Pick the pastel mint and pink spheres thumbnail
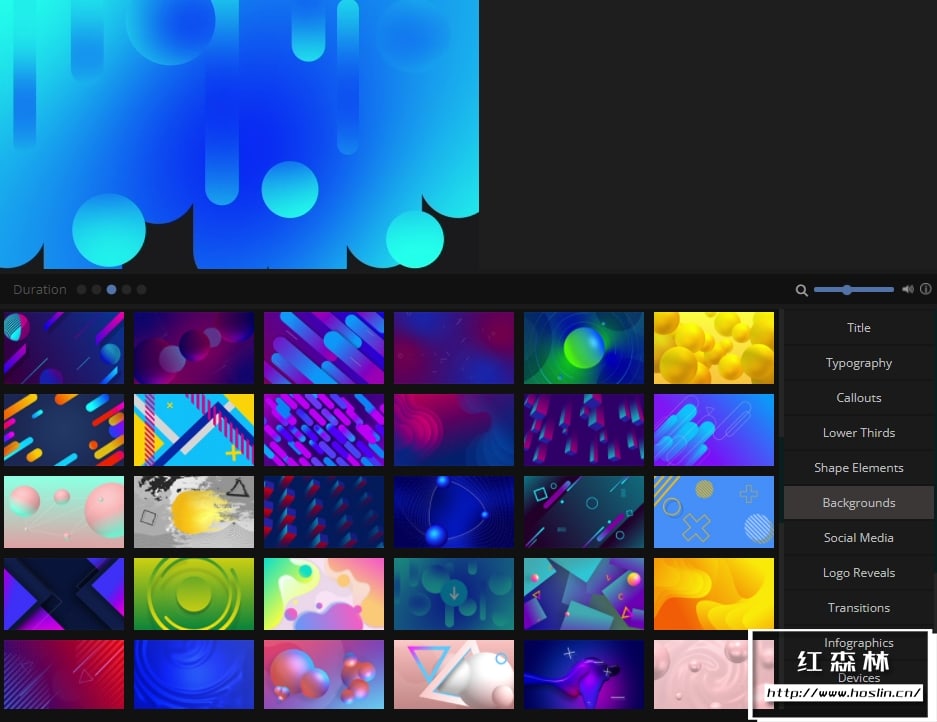Viewport: 937px width, 722px height. point(64,512)
